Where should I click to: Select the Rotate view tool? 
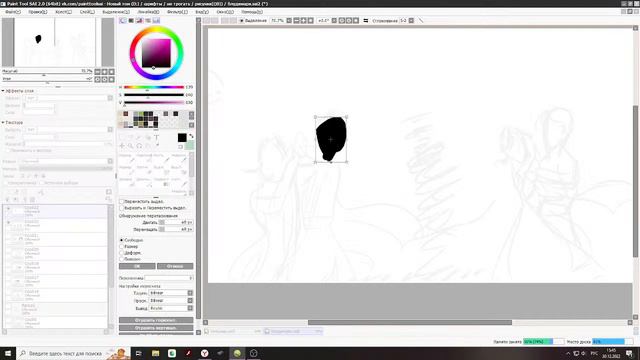(139, 146)
